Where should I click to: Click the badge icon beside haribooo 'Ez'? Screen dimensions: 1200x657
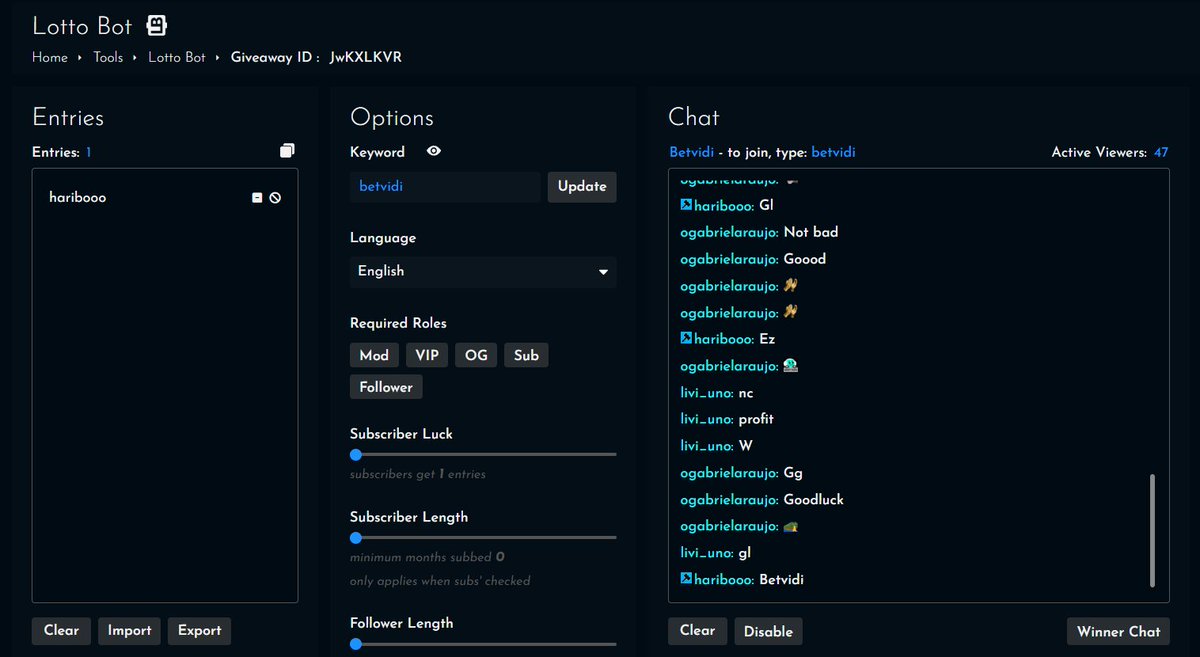click(686, 339)
